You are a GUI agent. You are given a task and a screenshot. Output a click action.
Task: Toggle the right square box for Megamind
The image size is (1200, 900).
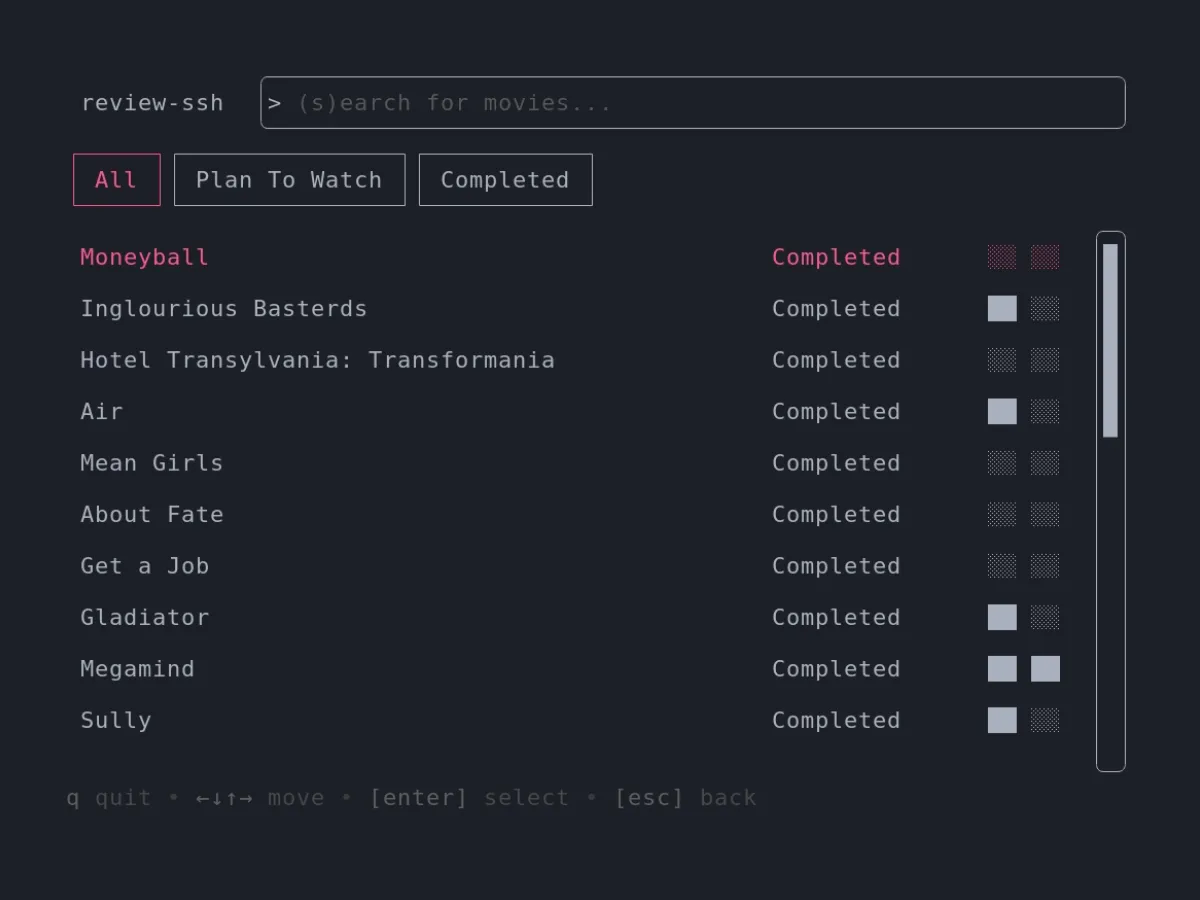tap(1045, 669)
